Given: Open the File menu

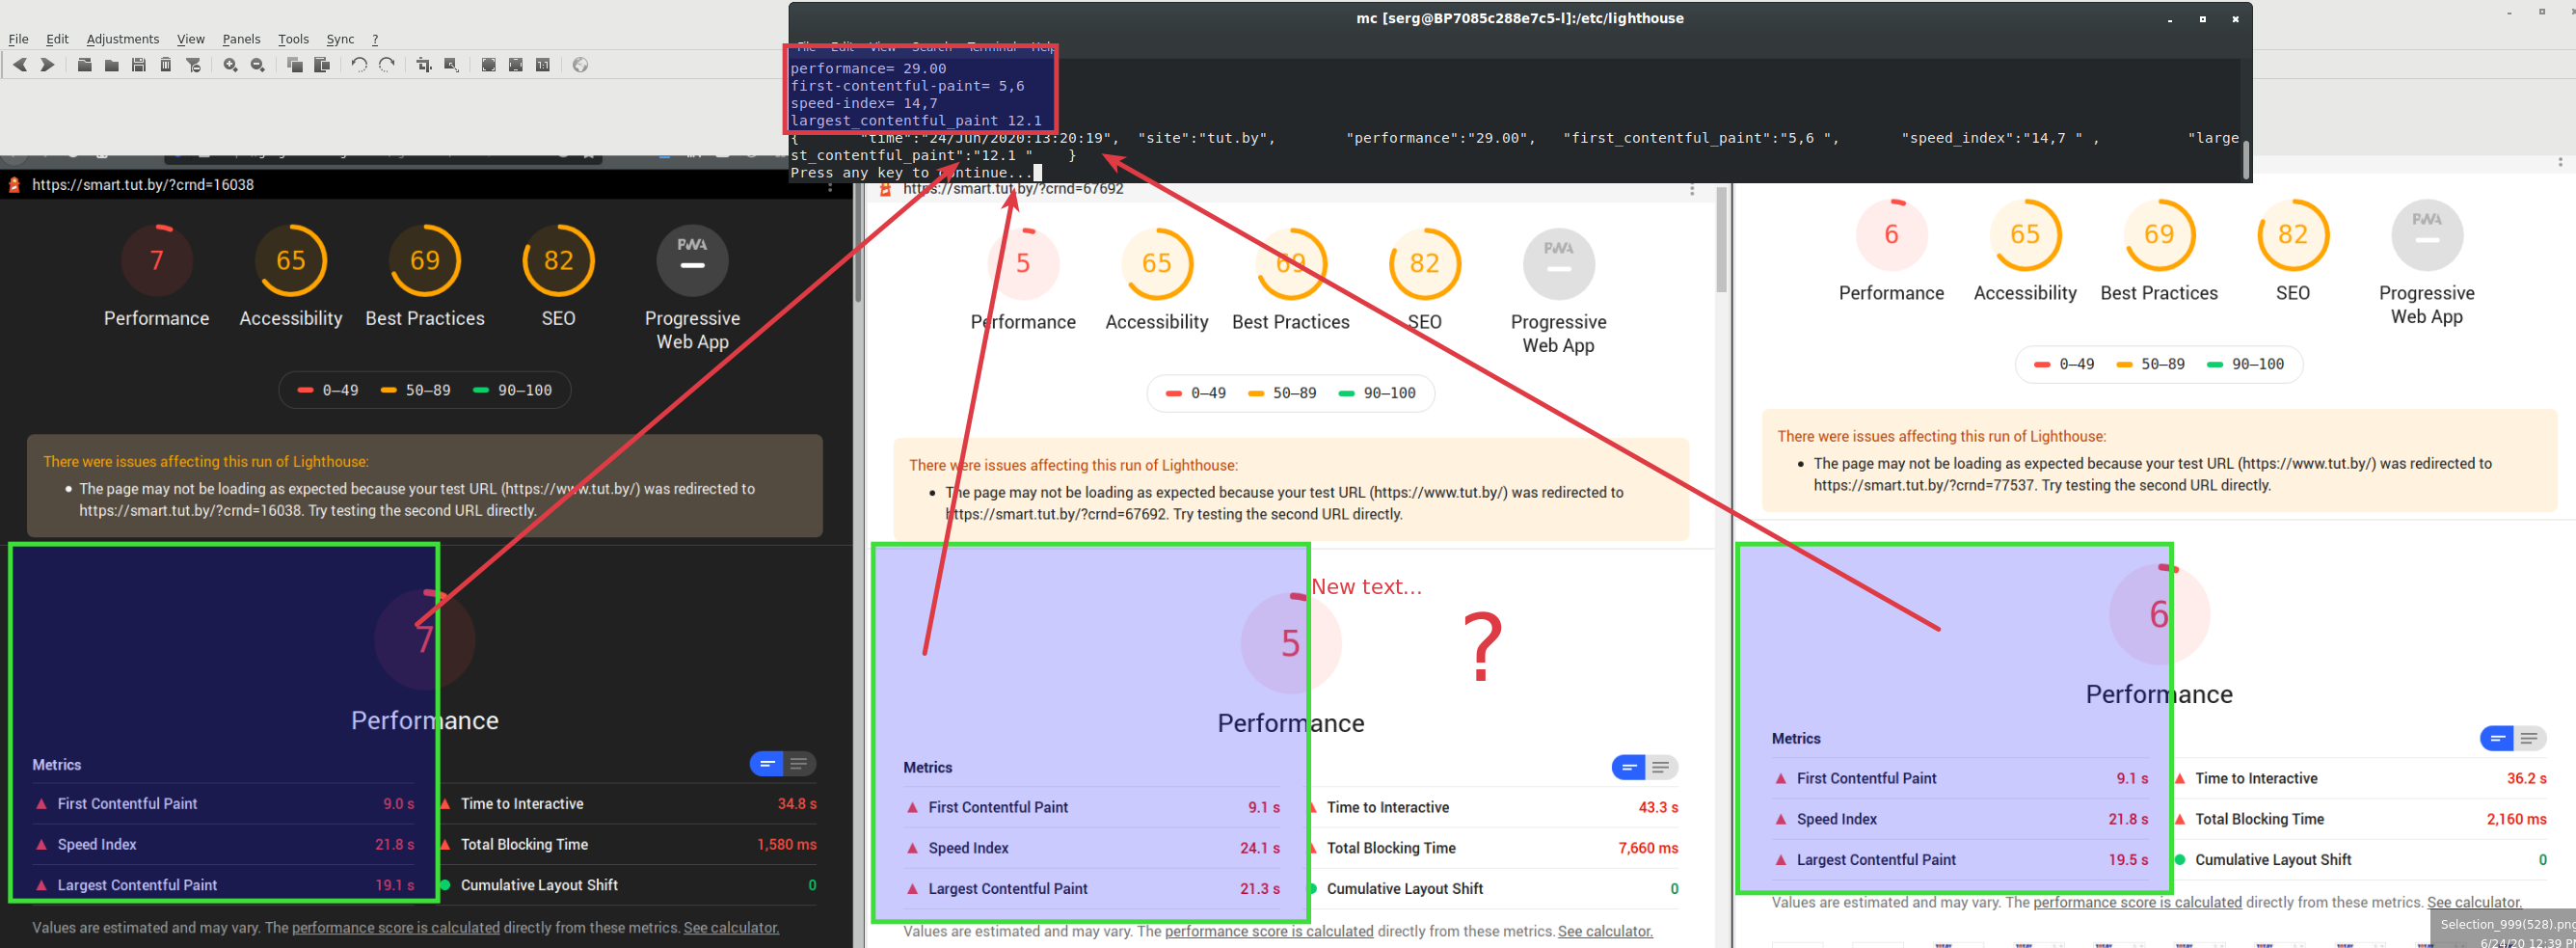Looking at the screenshot, I should pos(18,39).
